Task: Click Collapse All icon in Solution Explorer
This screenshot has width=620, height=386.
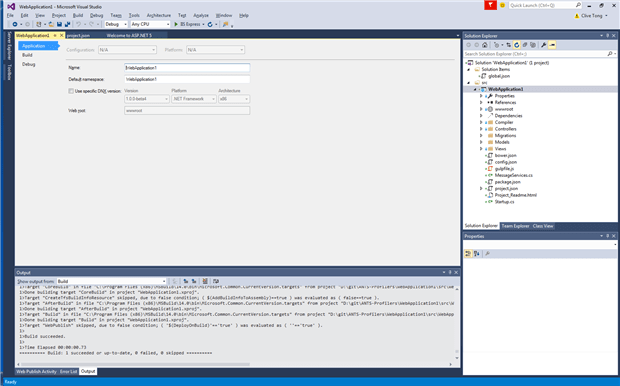Action: point(525,45)
